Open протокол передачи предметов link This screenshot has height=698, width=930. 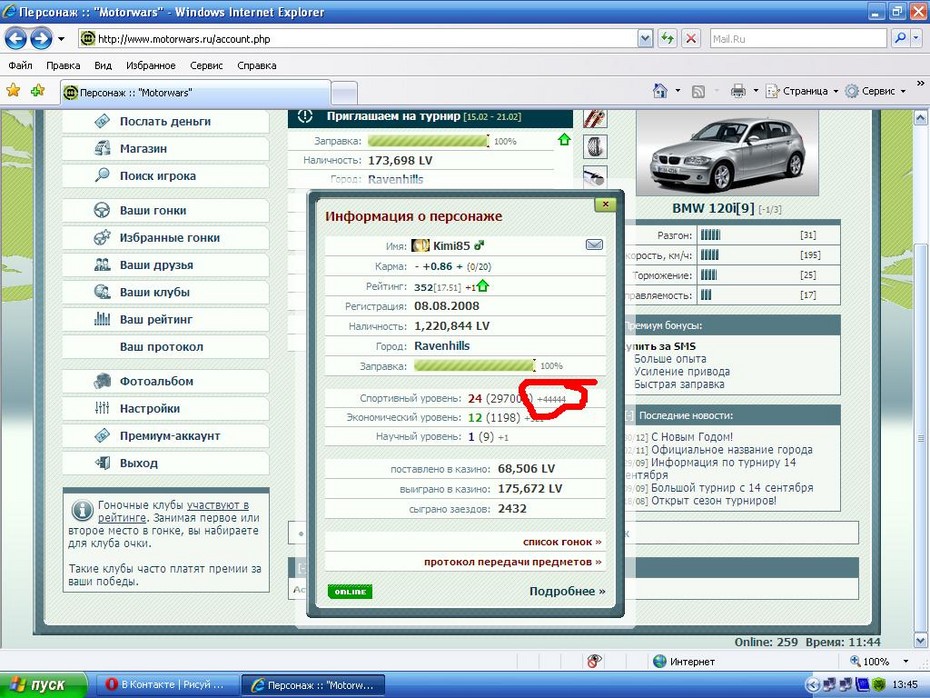pyautogui.click(x=512, y=561)
